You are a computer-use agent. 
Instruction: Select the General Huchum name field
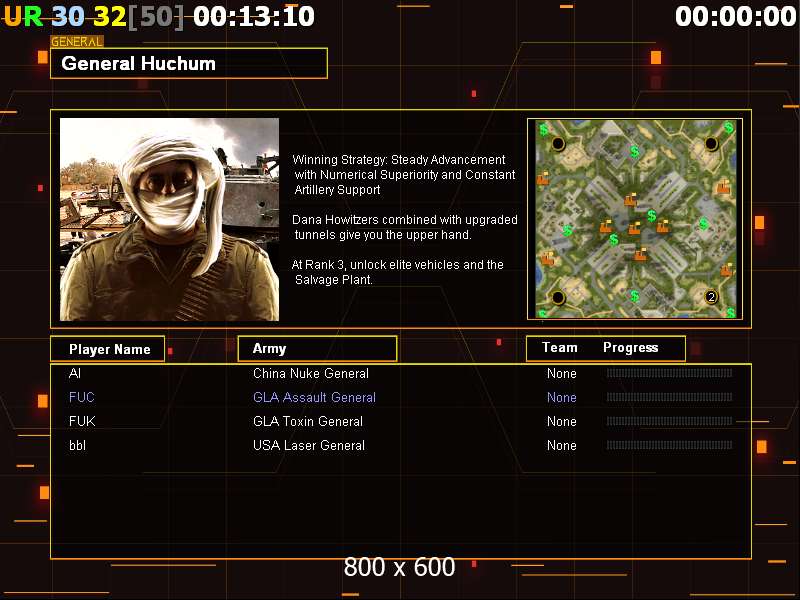(x=189, y=63)
